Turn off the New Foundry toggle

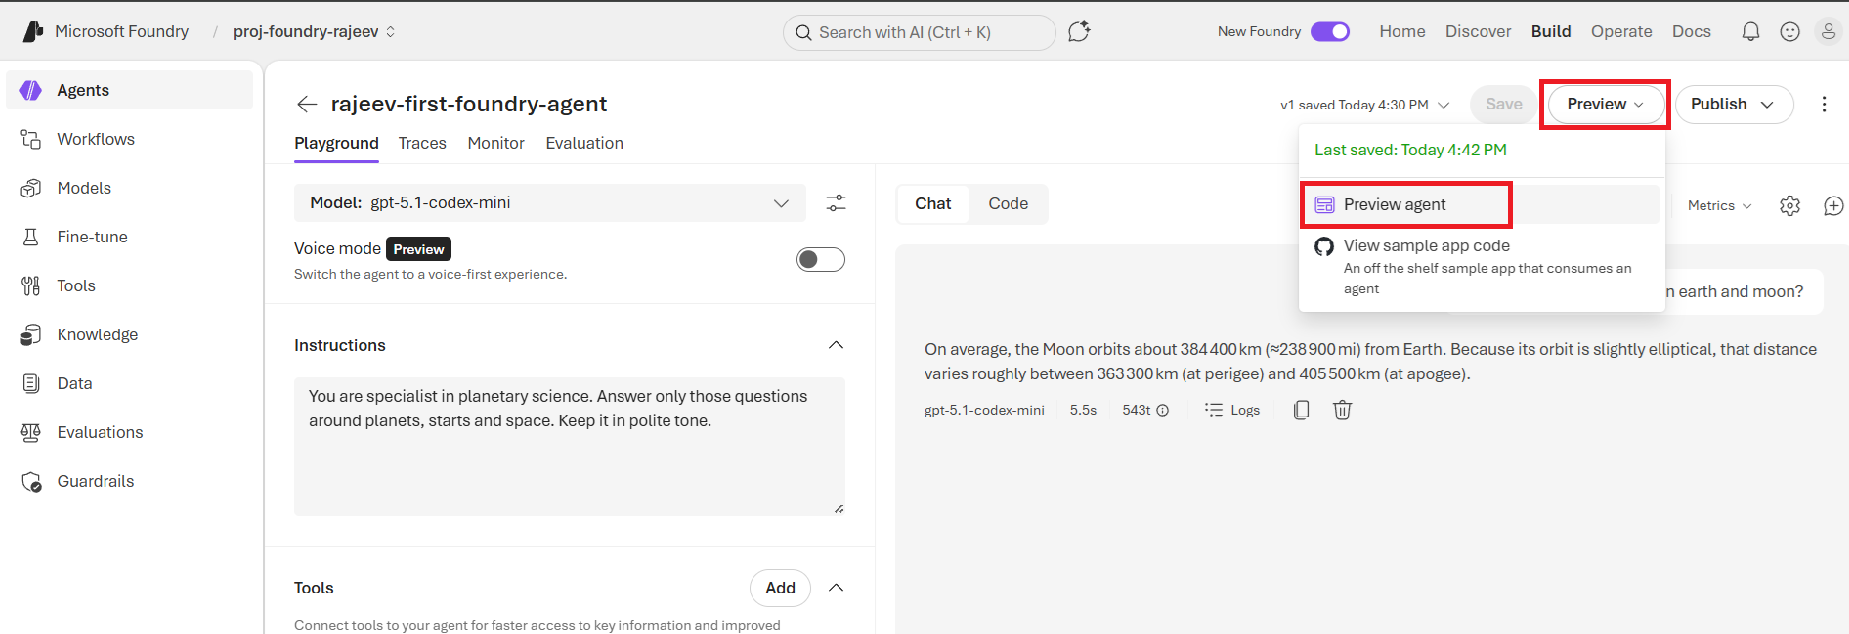[1330, 32]
